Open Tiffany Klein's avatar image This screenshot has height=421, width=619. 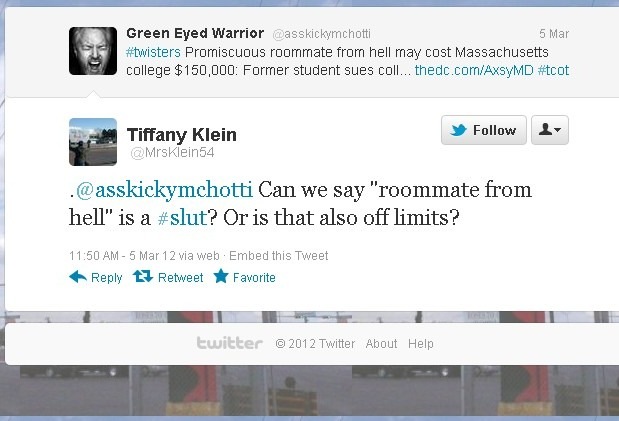(93, 142)
